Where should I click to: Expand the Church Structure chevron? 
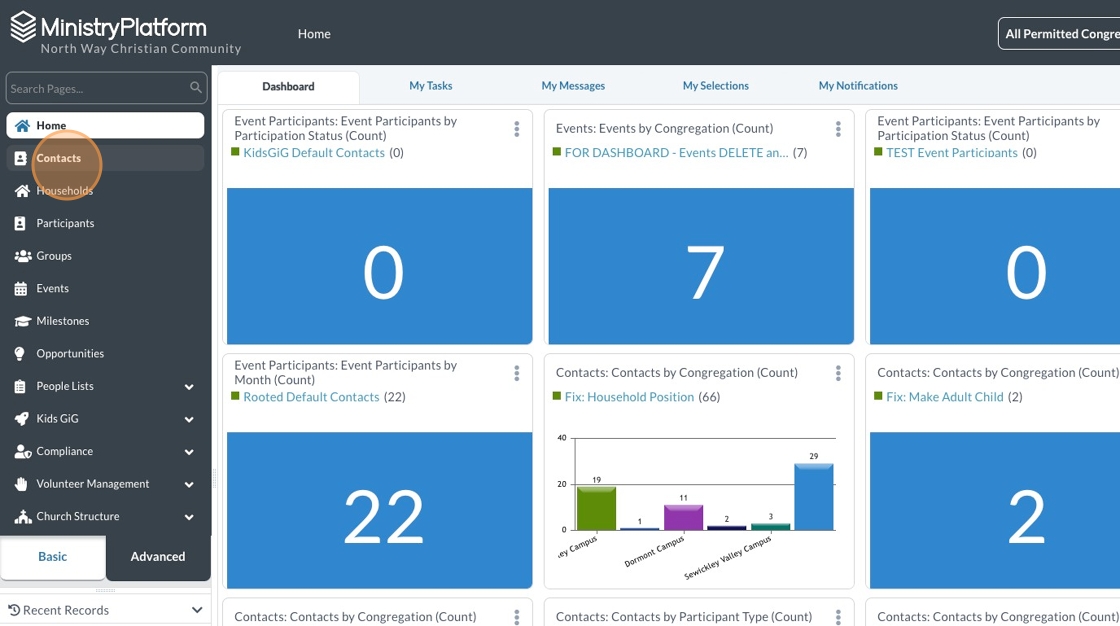pyautogui.click(x=189, y=517)
